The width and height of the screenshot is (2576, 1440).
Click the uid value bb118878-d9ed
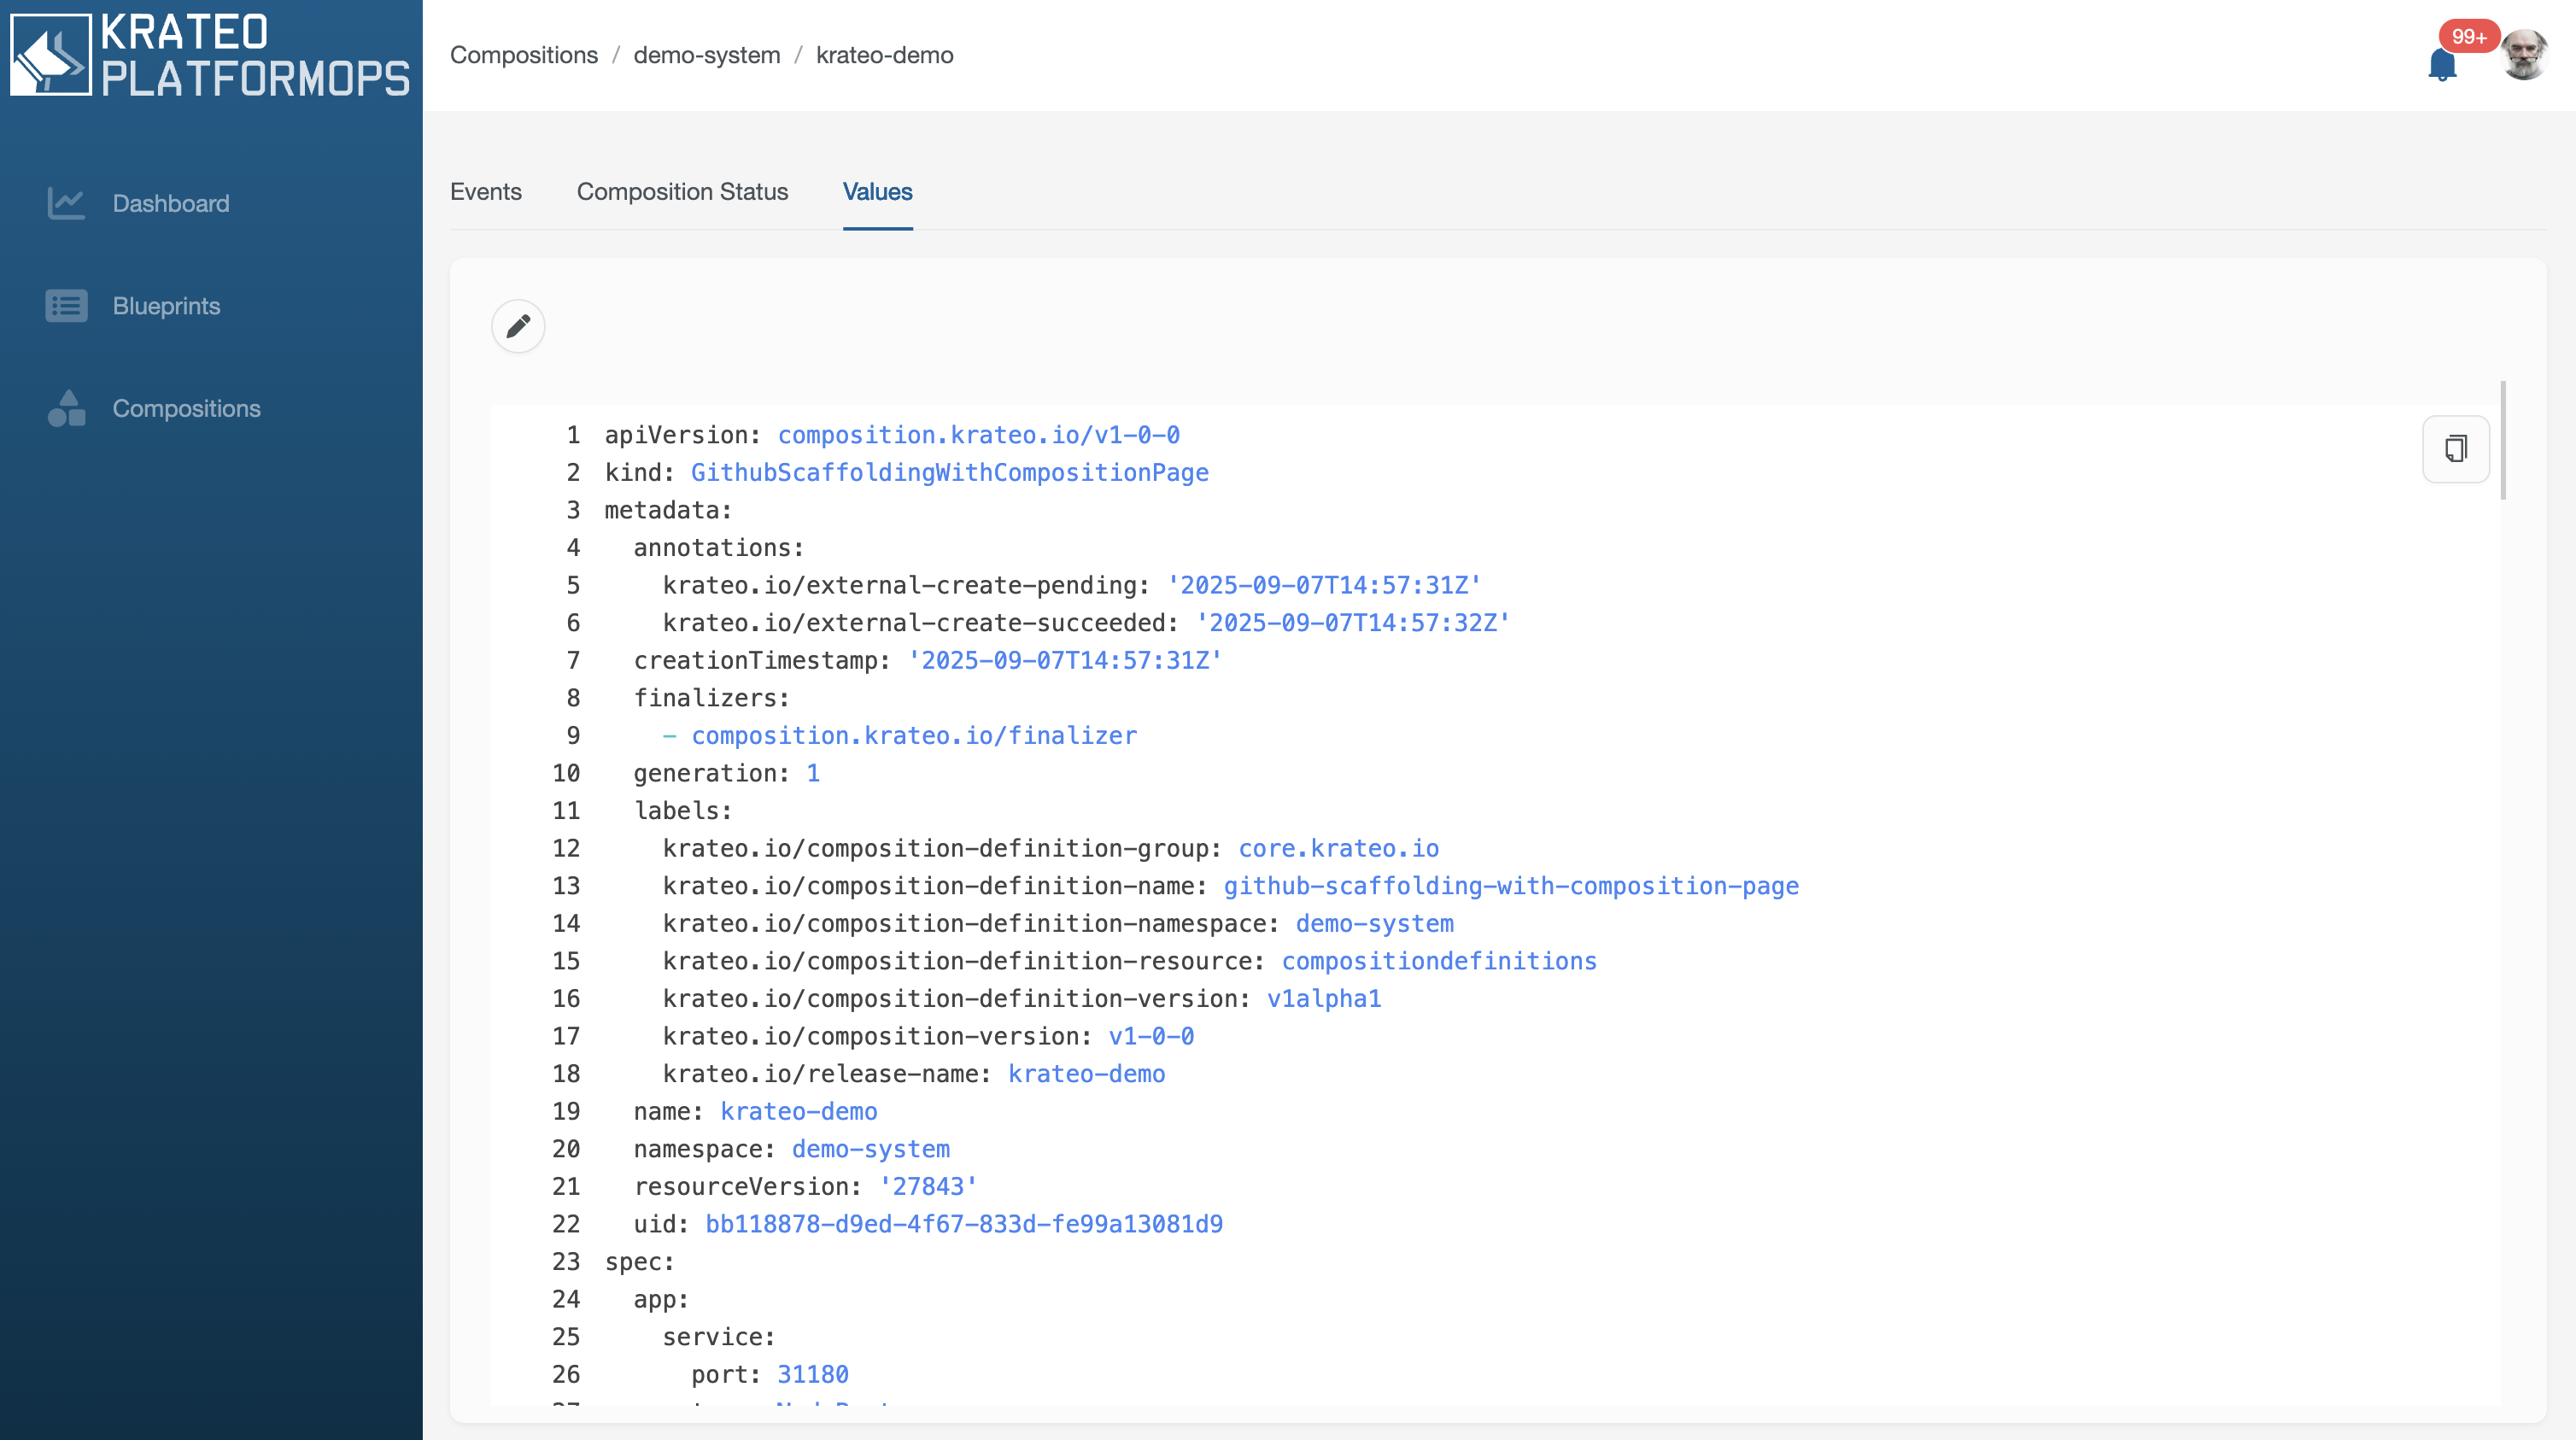coord(964,1225)
